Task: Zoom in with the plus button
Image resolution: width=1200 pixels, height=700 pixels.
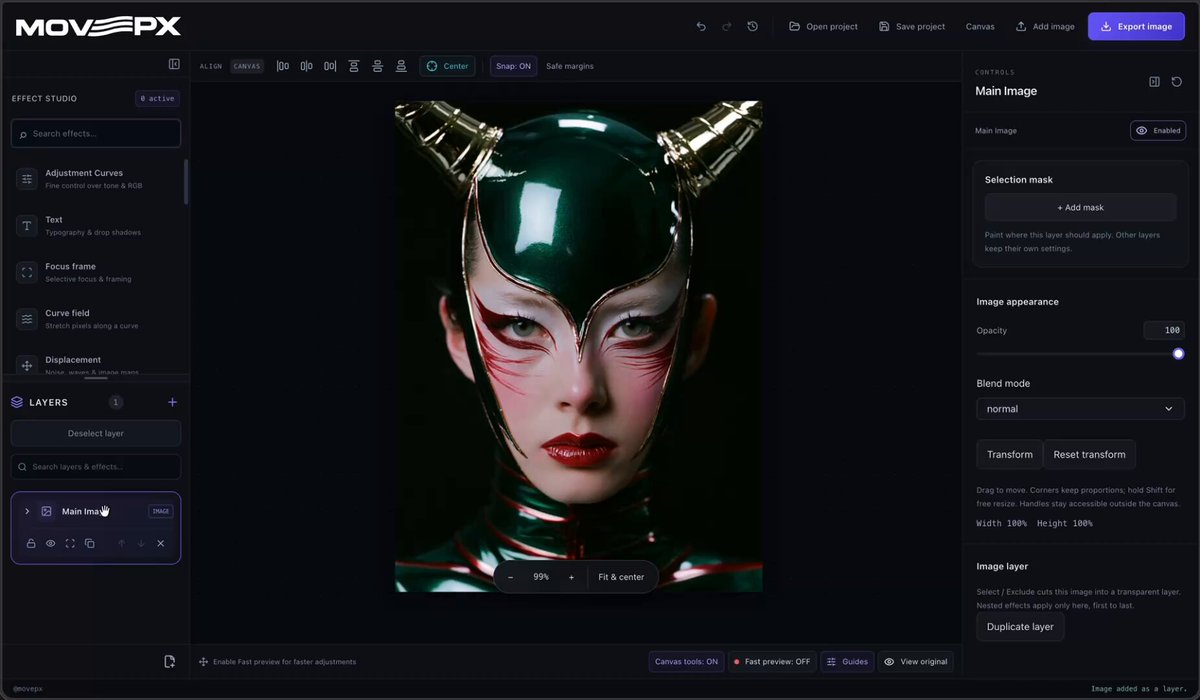Action: click(571, 577)
